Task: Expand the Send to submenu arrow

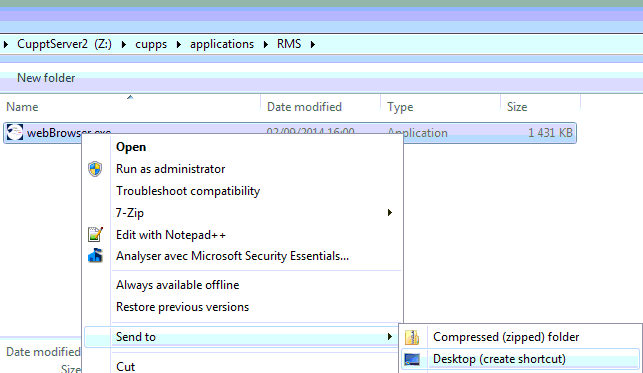Action: pos(390,337)
